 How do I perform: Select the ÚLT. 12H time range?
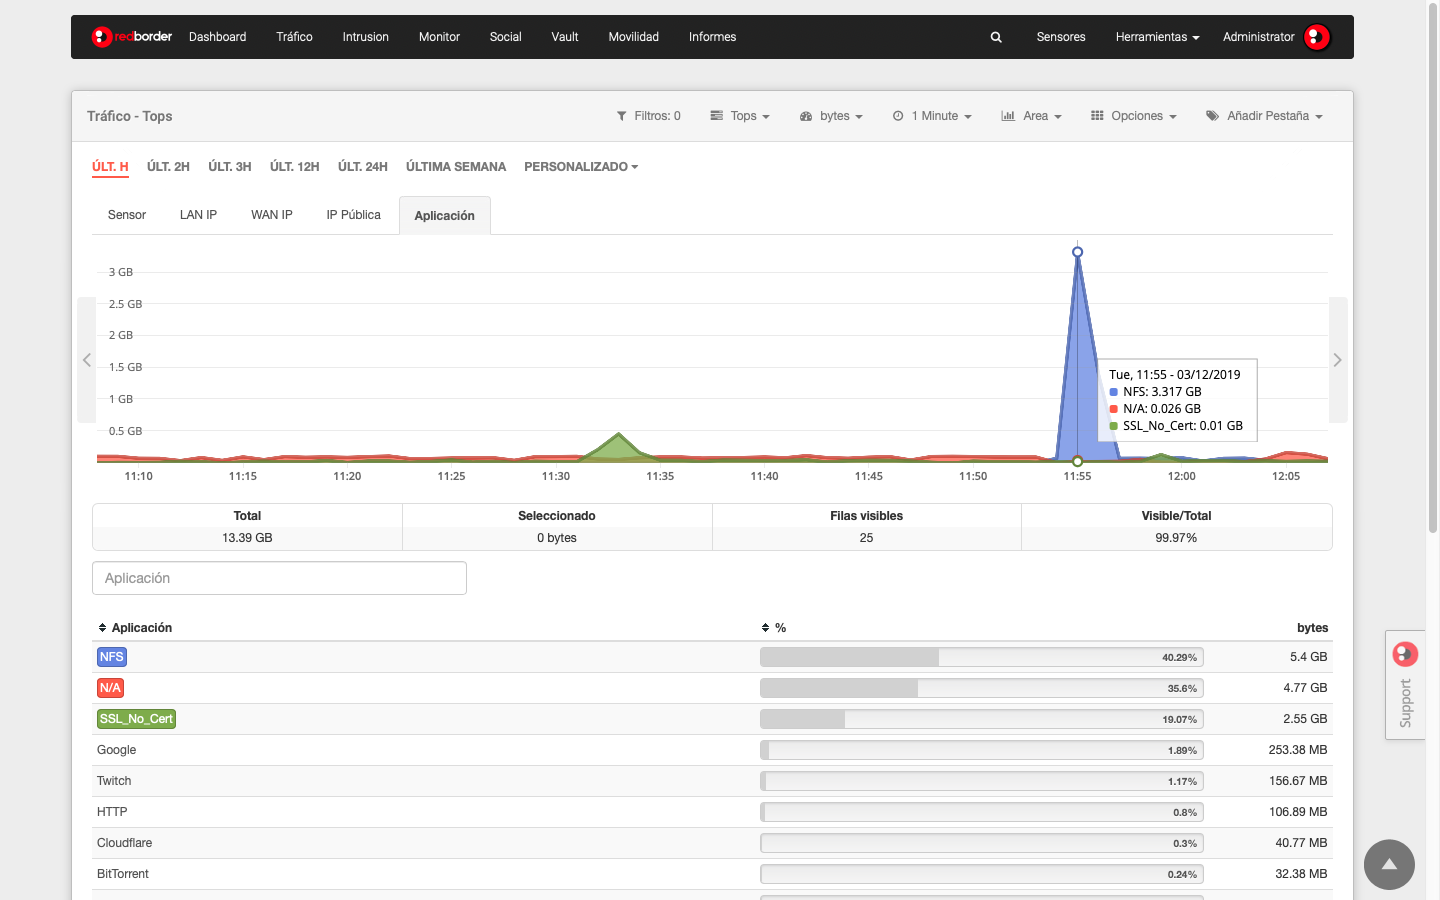(x=295, y=167)
